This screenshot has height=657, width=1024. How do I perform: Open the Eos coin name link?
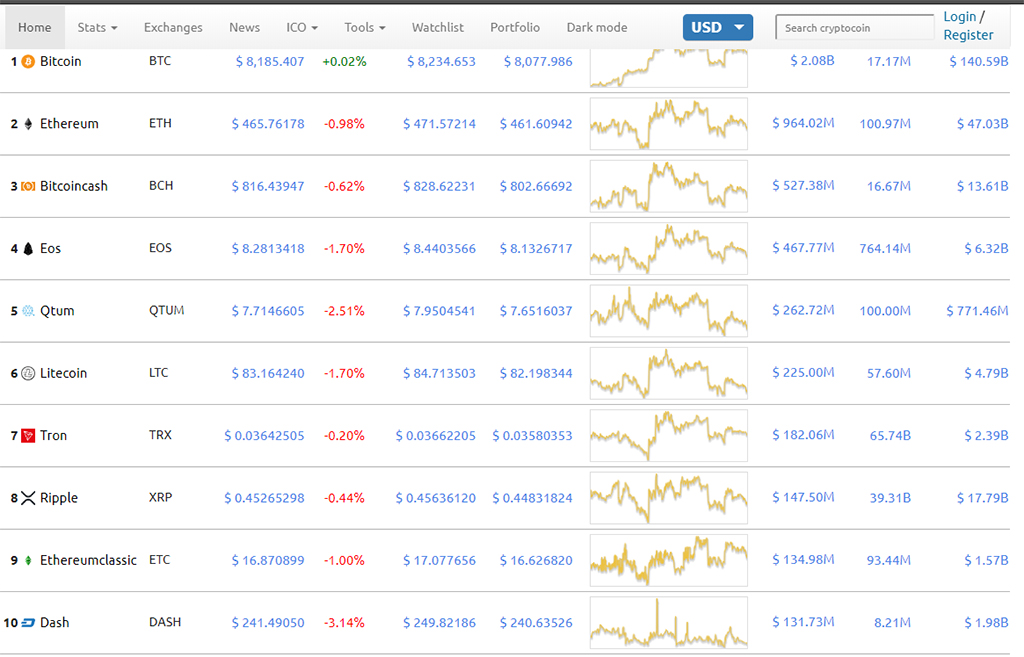[x=50, y=248]
